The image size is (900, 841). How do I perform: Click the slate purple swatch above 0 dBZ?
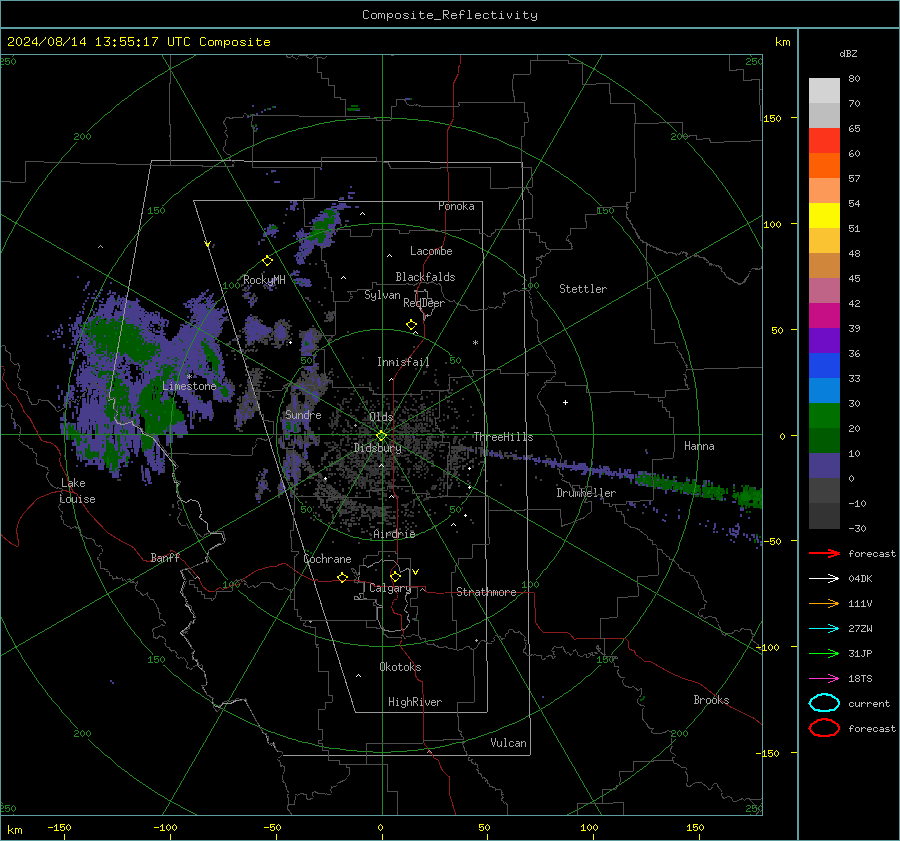824,466
